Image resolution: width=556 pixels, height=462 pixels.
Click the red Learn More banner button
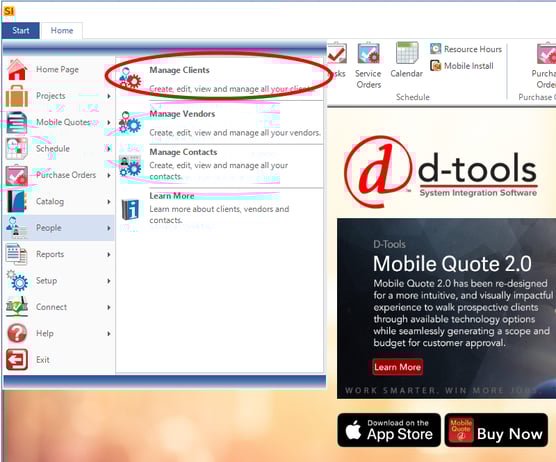coord(397,367)
